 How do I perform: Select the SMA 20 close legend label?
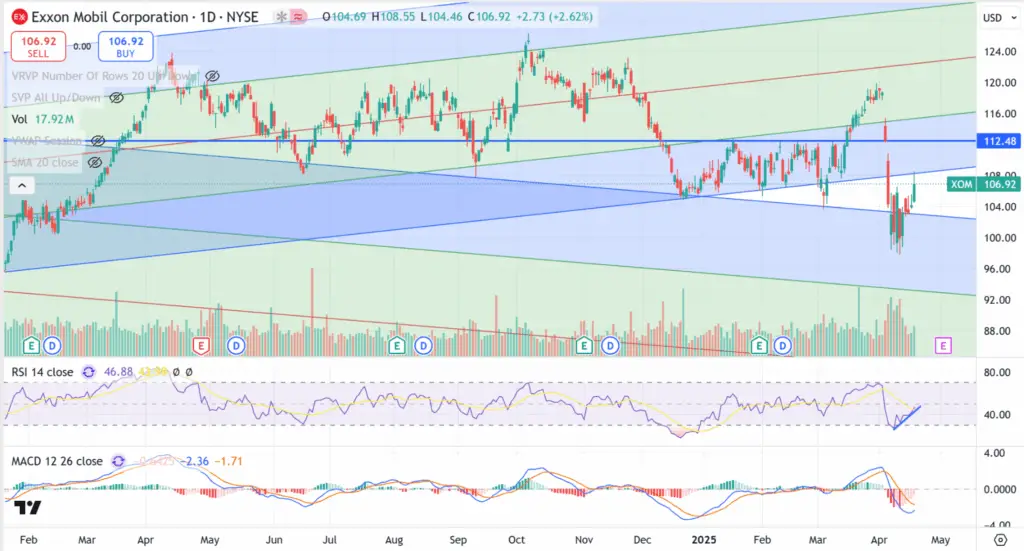(x=44, y=163)
